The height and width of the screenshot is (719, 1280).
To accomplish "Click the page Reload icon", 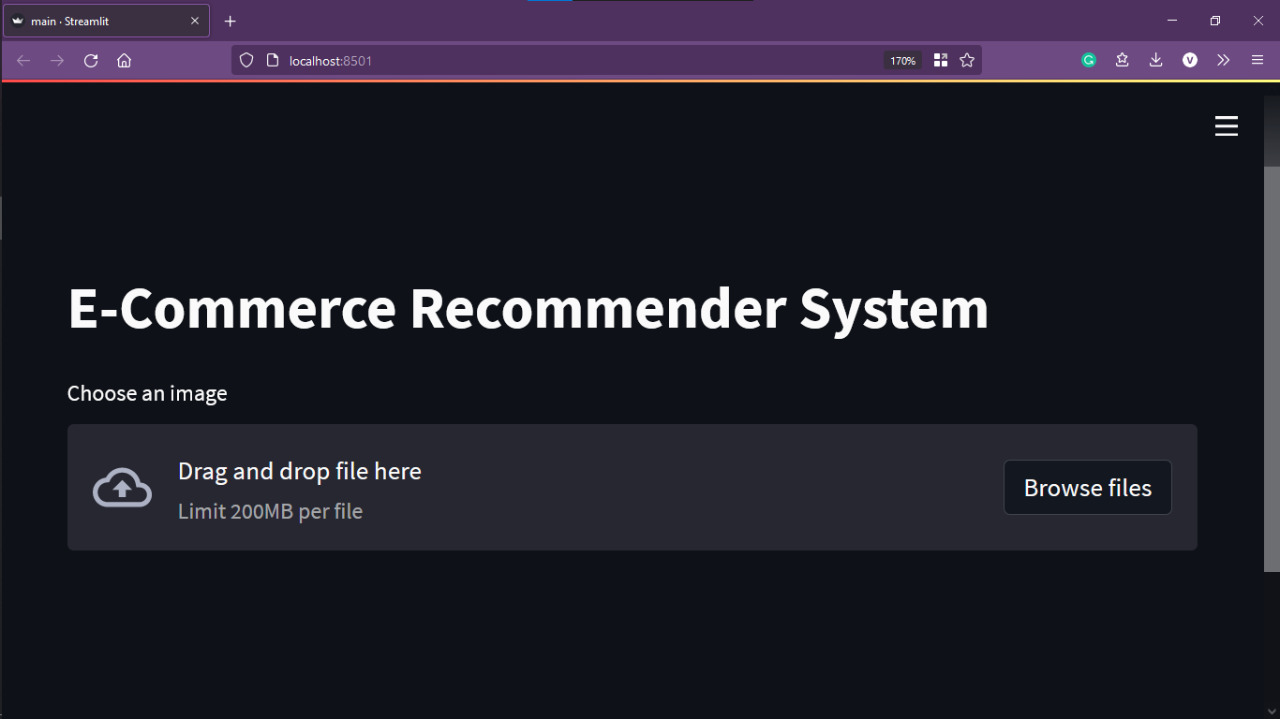I will pos(90,60).
